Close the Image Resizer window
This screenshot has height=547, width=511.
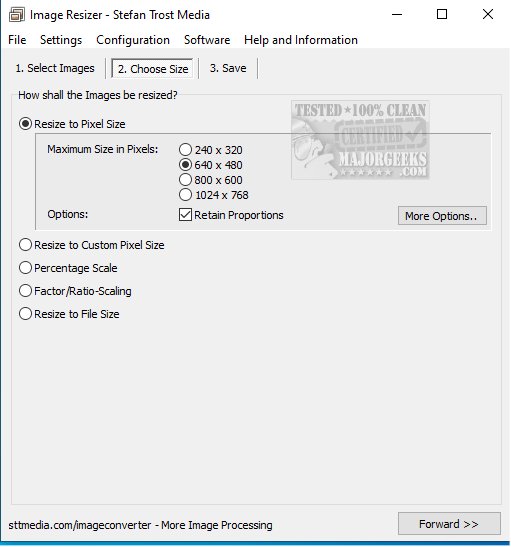point(488,15)
